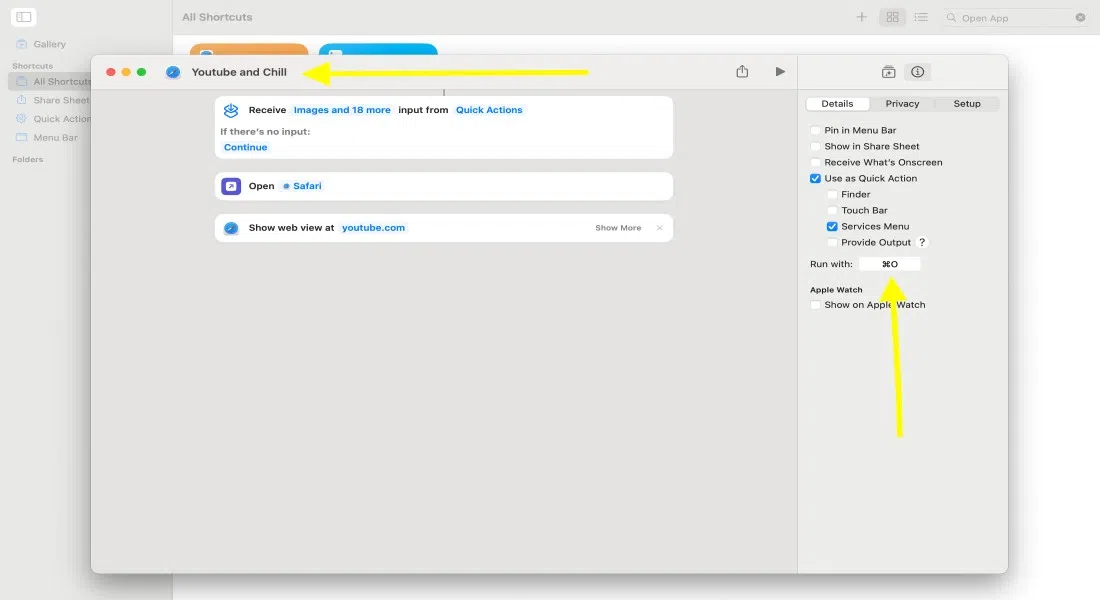Click the Receive action stack icon
This screenshot has width=1100, height=600.
click(x=231, y=110)
